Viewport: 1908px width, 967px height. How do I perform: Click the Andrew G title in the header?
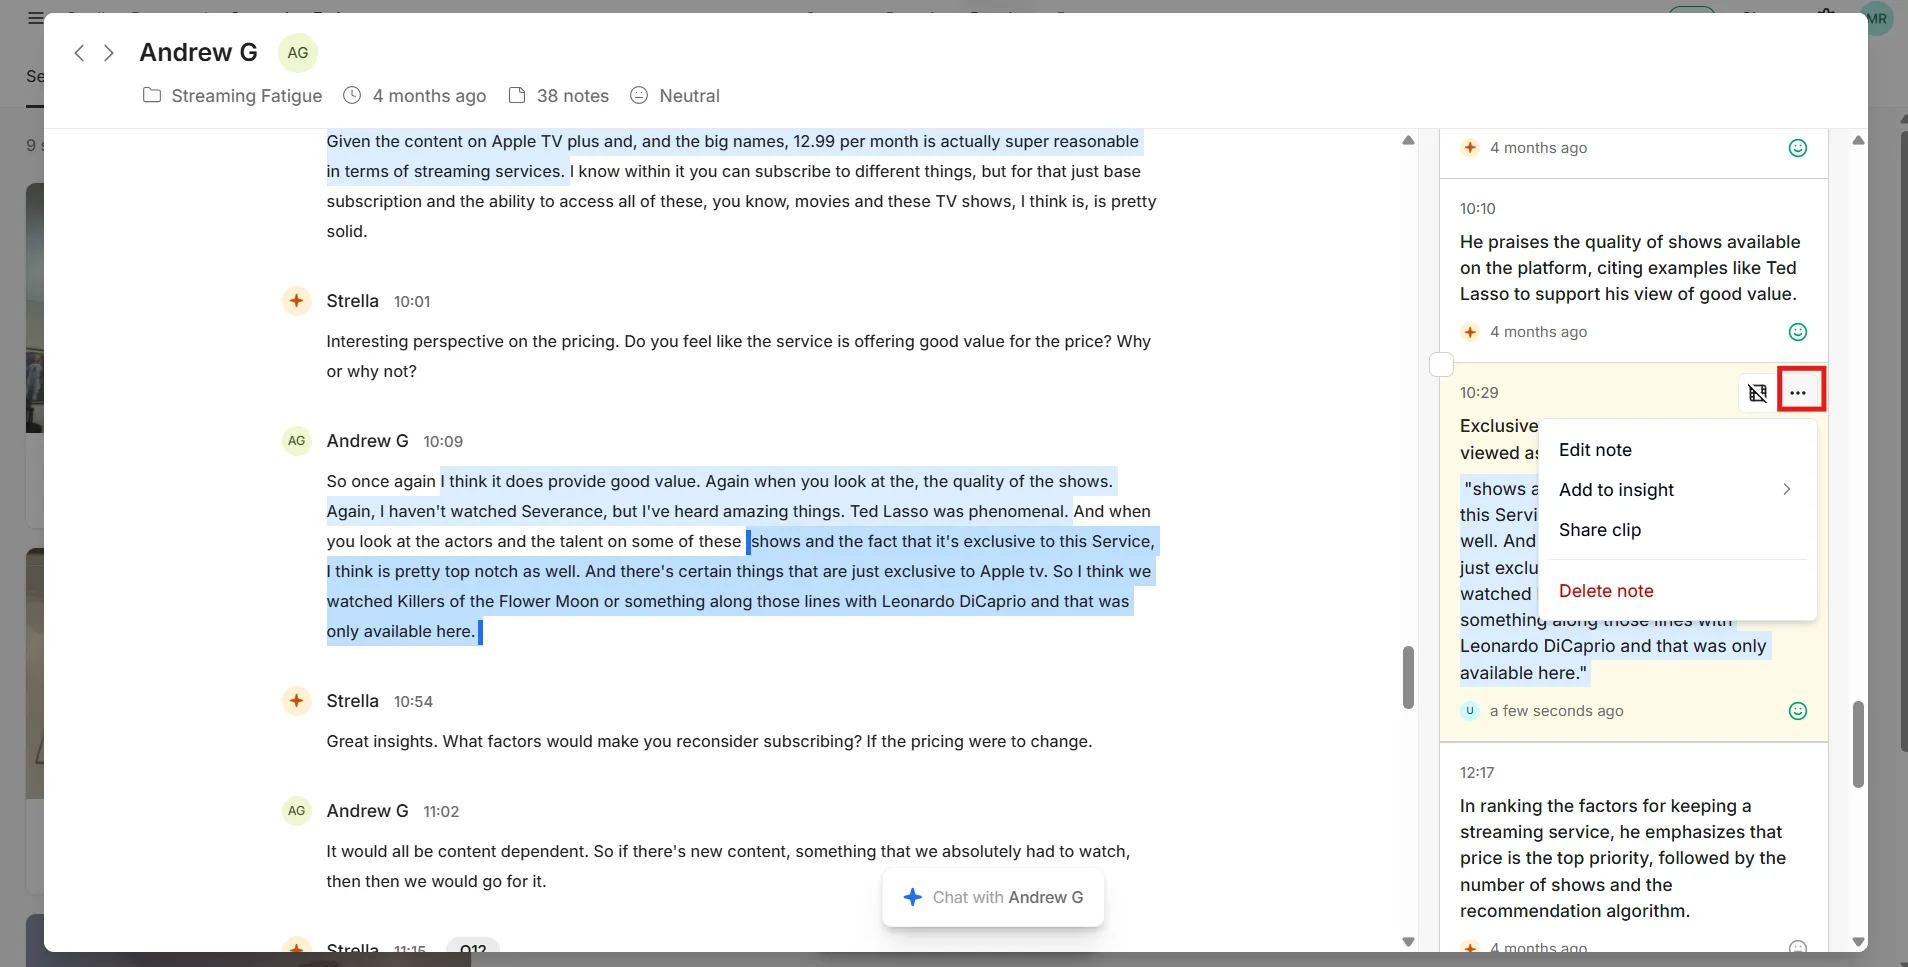(198, 52)
